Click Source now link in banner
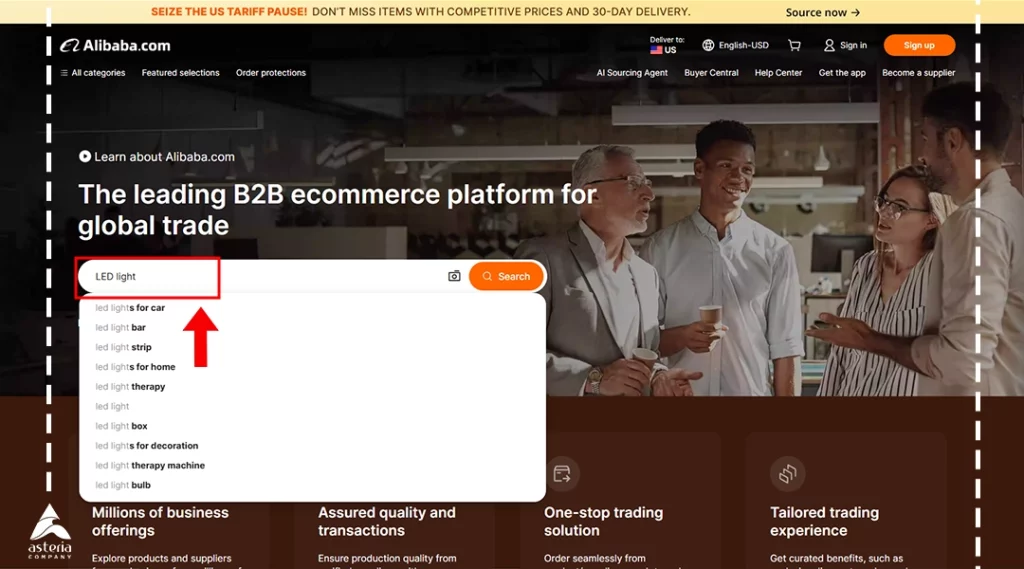 (x=822, y=12)
